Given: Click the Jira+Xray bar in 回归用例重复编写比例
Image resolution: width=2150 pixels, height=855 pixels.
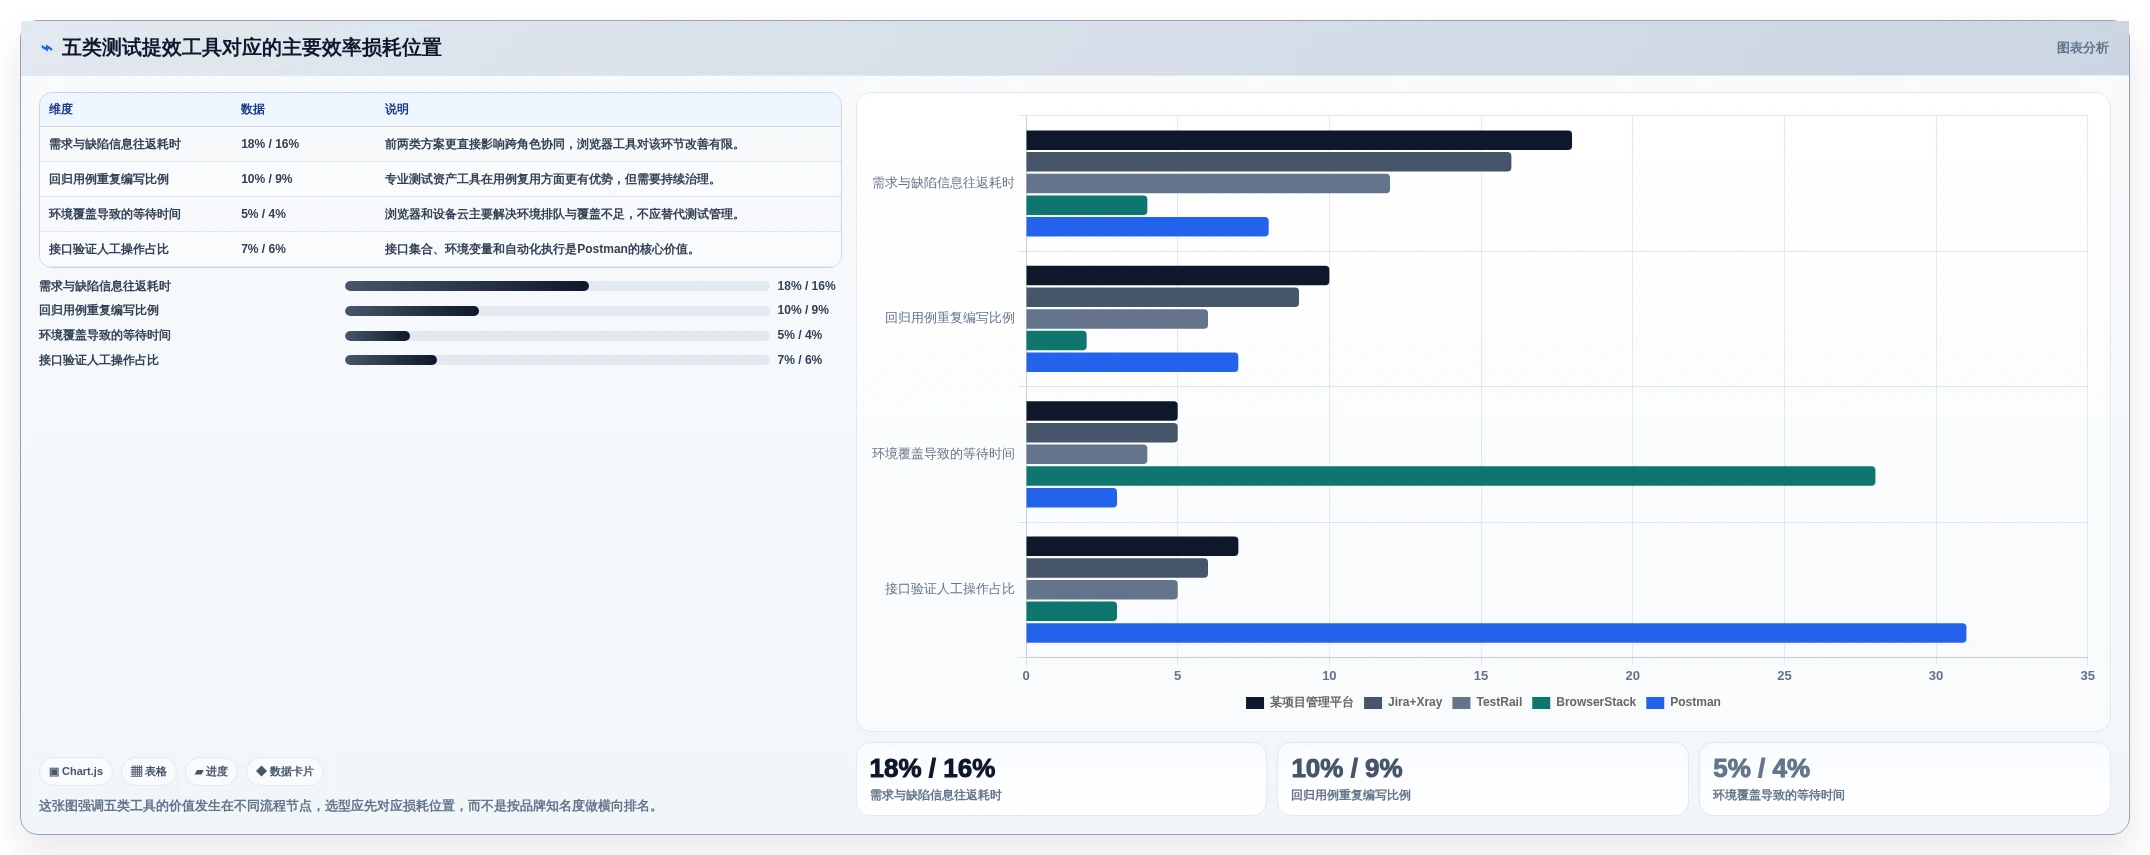Looking at the screenshot, I should (x=1162, y=297).
